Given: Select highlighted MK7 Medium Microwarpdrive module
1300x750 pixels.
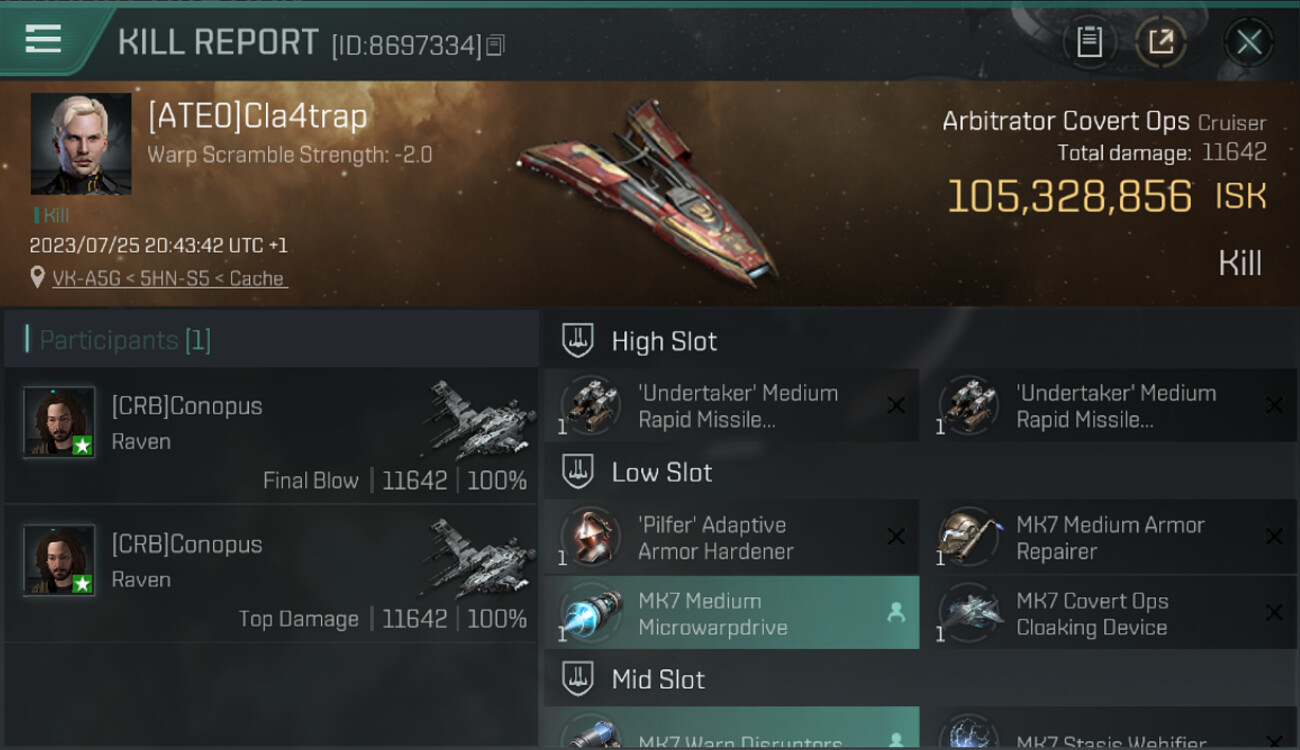Looking at the screenshot, I should click(731, 613).
